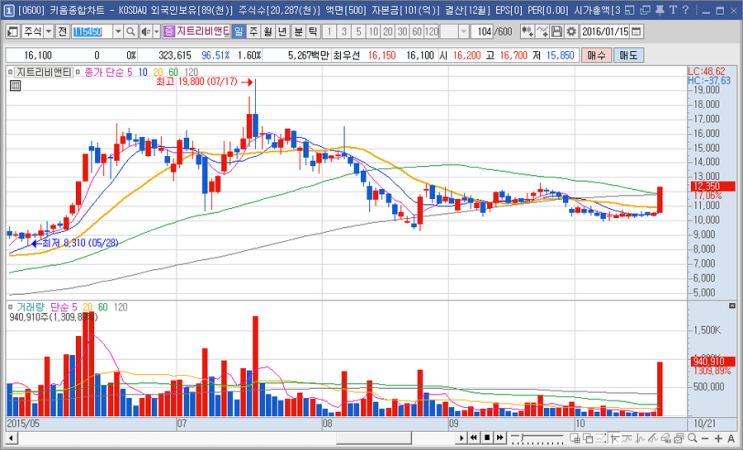The height and width of the screenshot is (450, 743).
Task: Edit the candle count field showing 104
Action: click(x=483, y=32)
